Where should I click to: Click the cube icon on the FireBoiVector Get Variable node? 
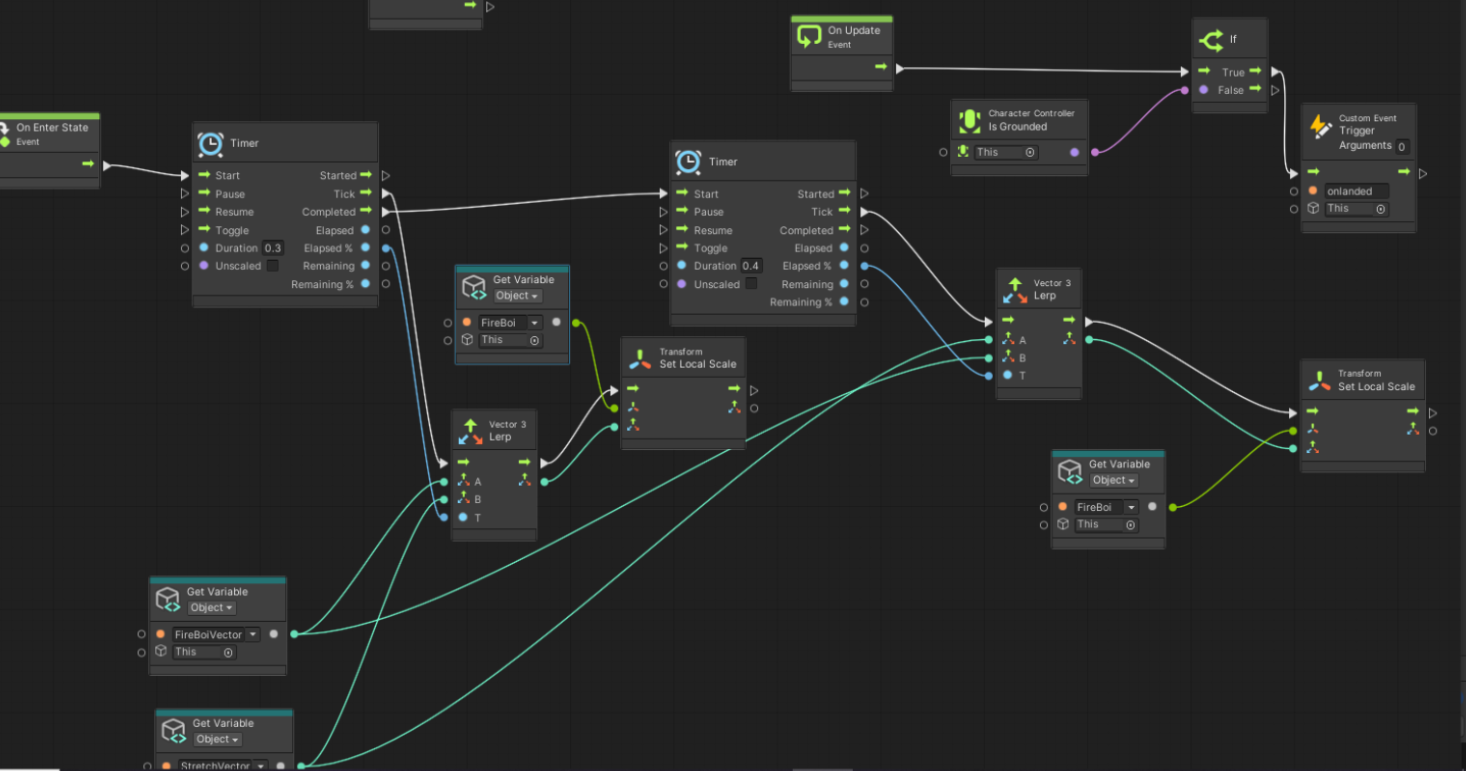click(x=169, y=600)
